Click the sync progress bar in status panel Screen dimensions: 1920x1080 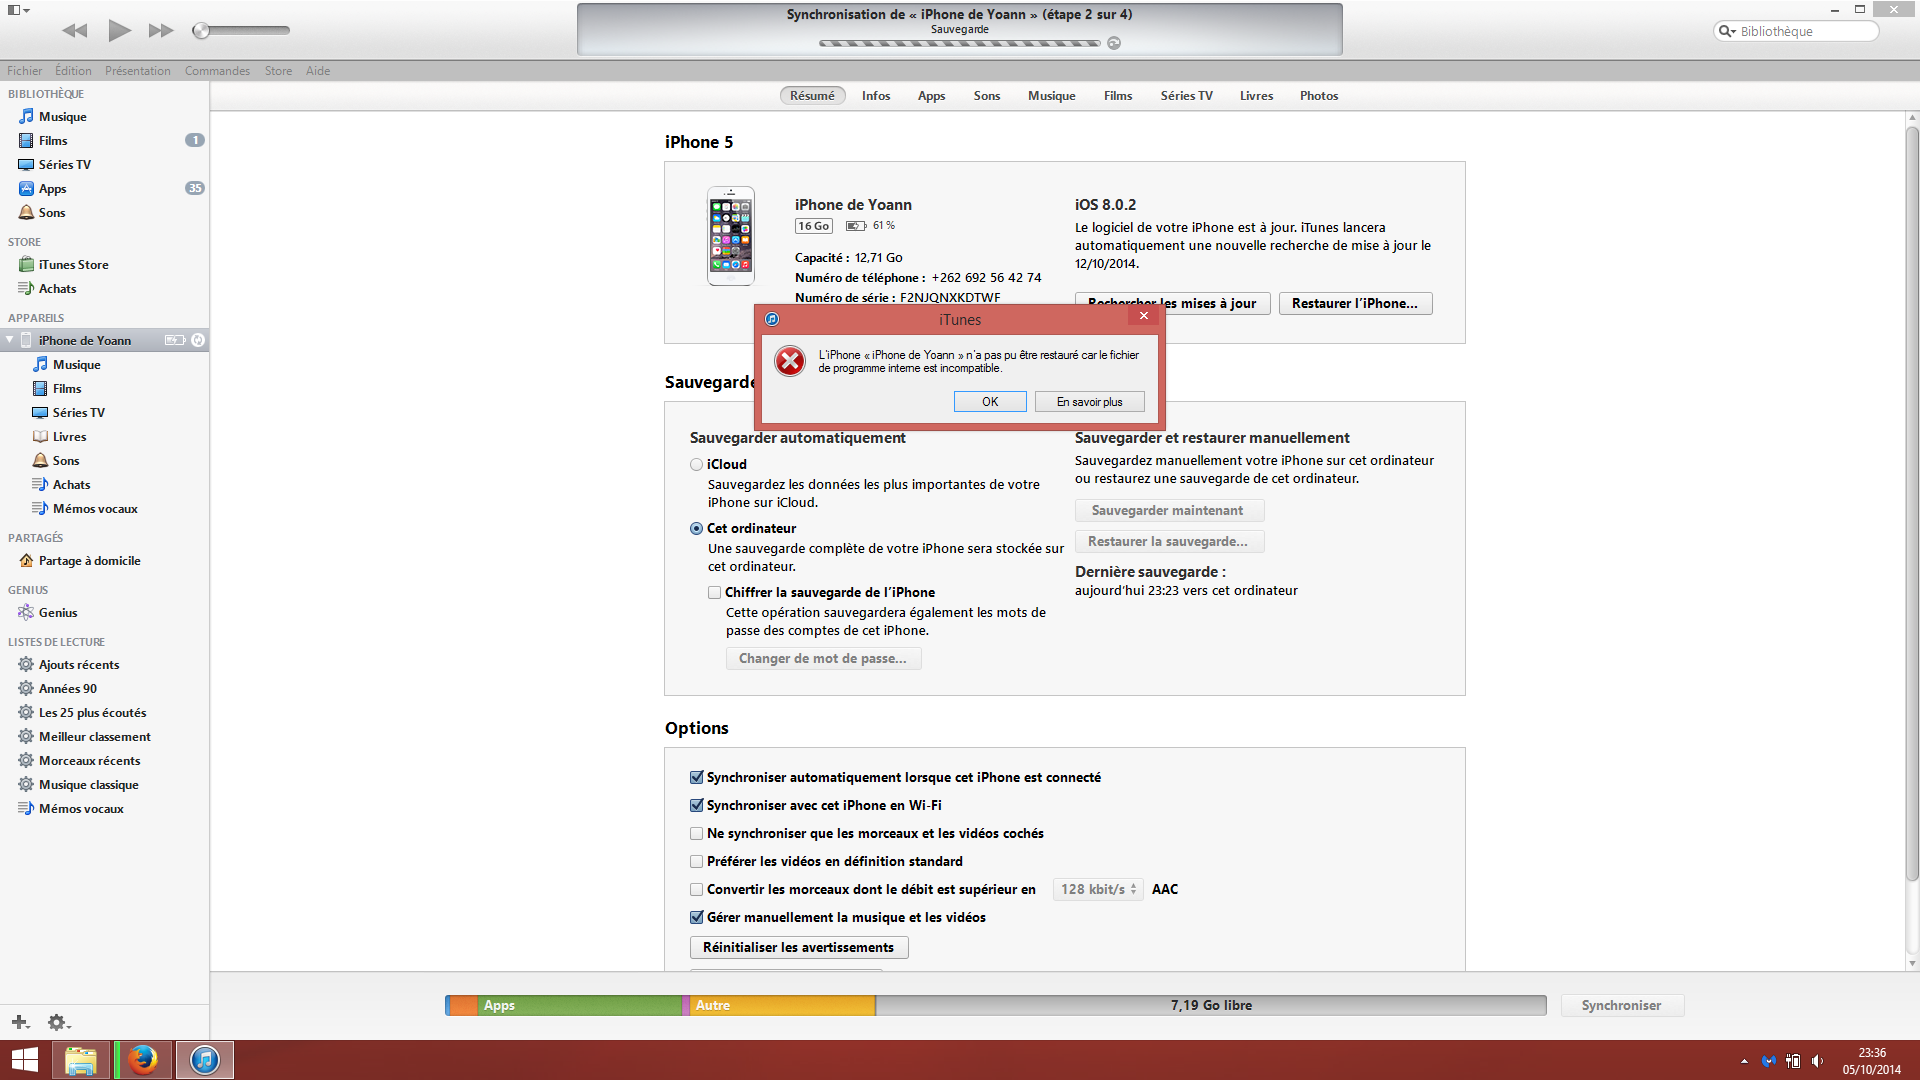959,43
